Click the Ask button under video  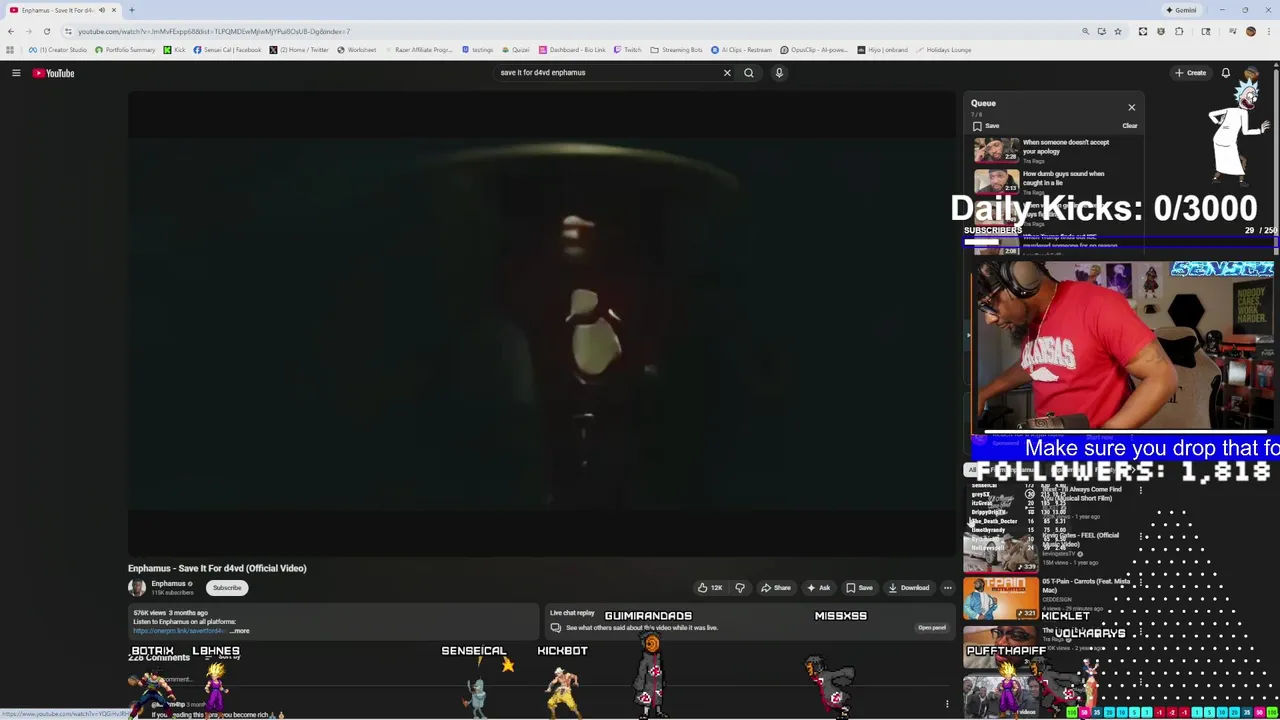819,588
